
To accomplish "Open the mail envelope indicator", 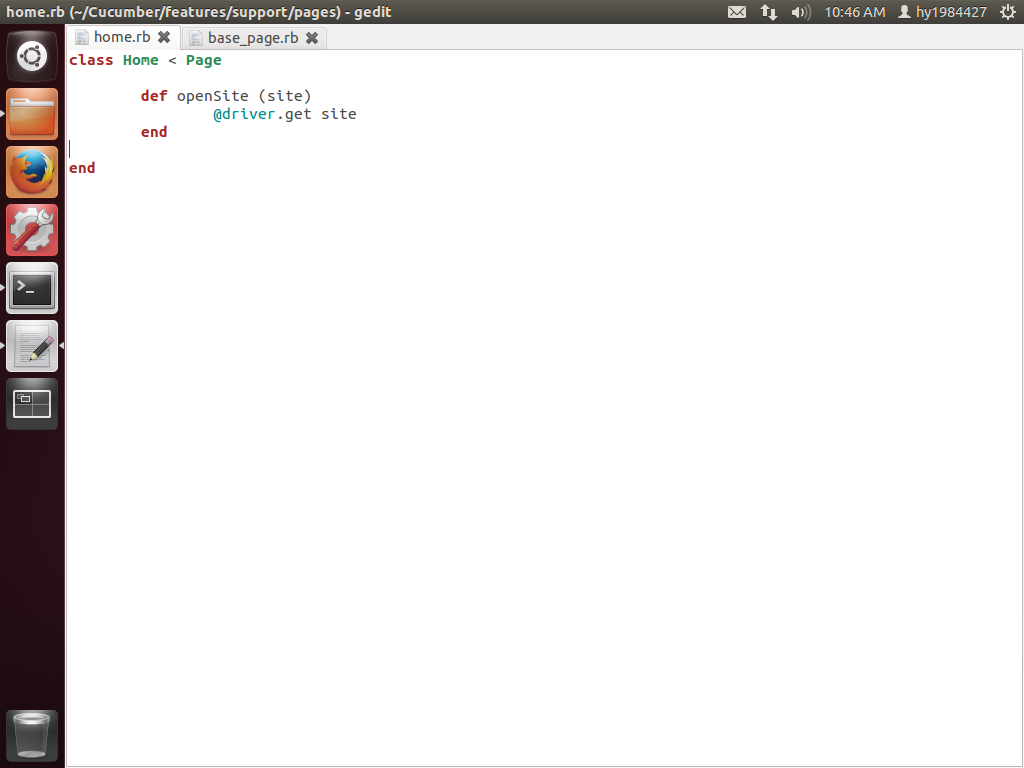I will (737, 12).
